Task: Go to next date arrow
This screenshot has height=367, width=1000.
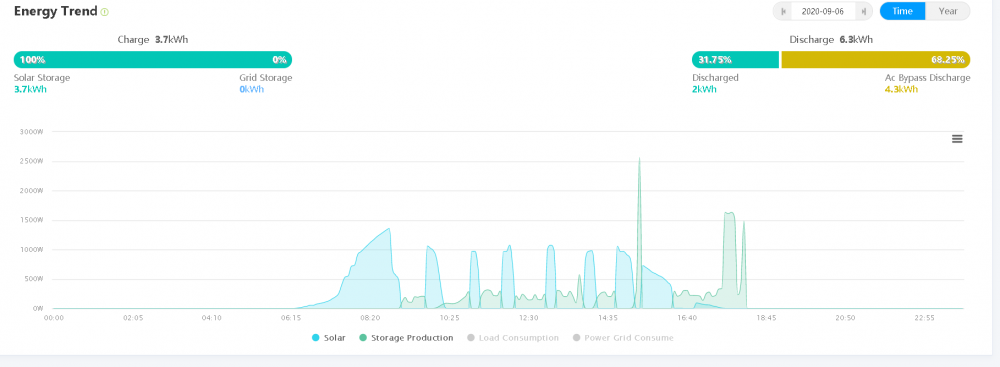Action: tap(864, 11)
